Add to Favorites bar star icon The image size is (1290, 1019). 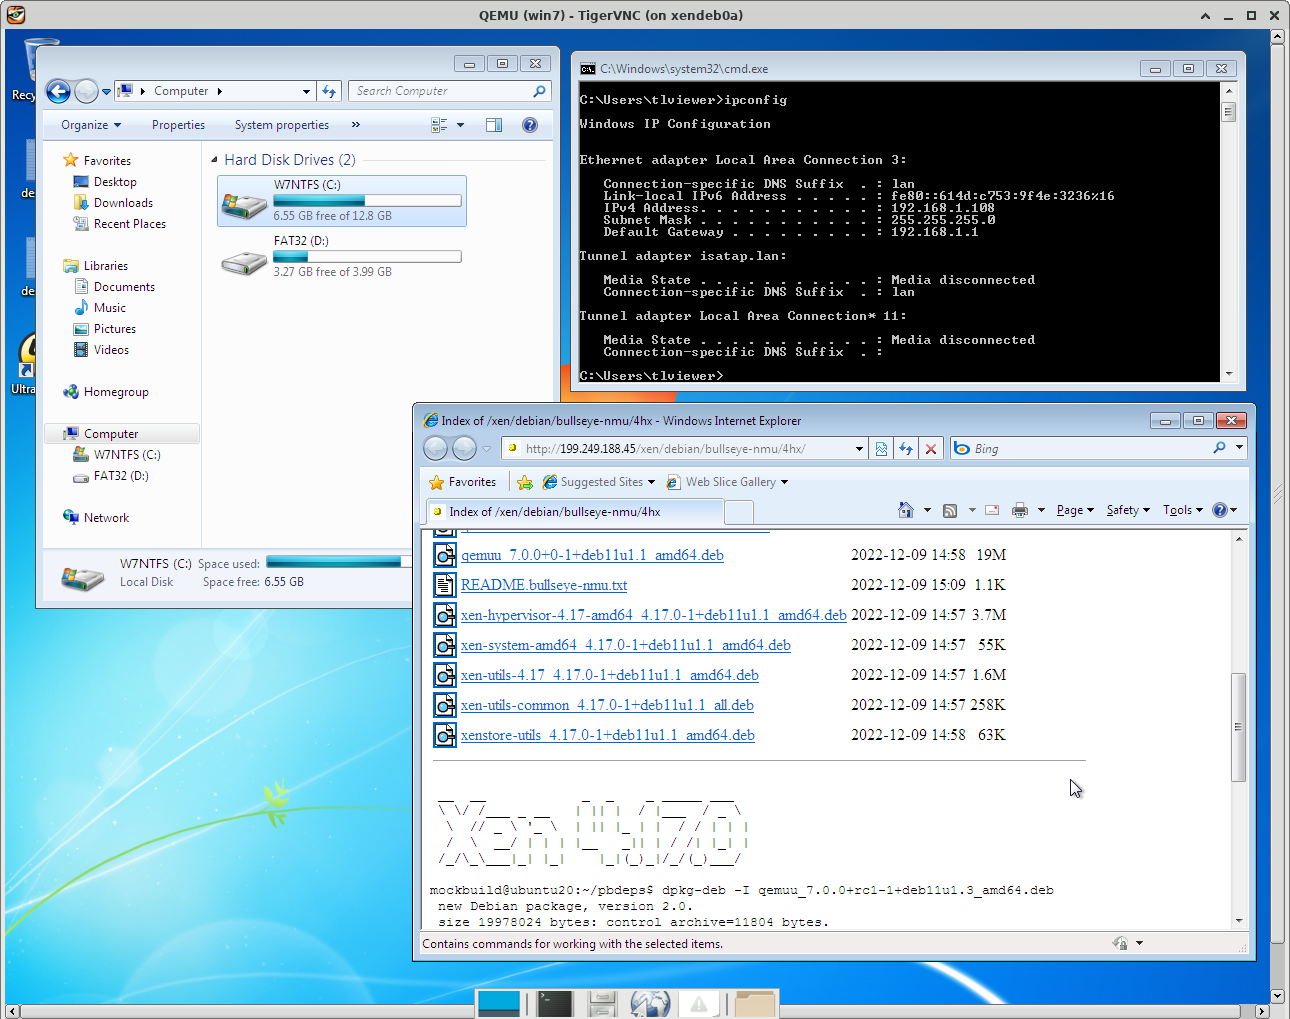(x=525, y=482)
